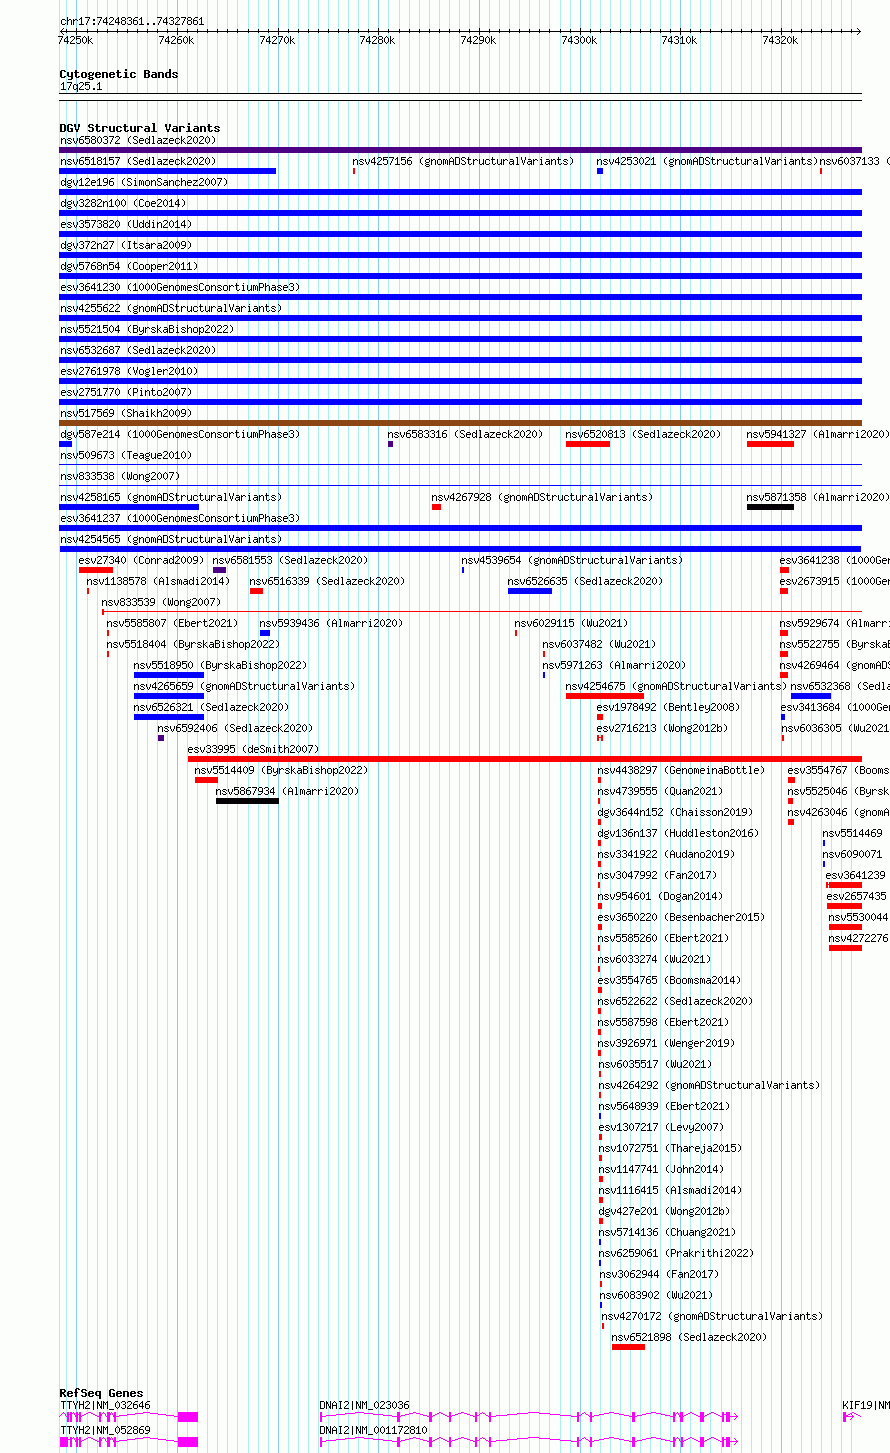Open nsv4539654 gnomAD label
This screenshot has height=1453, width=890.
pos(572,561)
